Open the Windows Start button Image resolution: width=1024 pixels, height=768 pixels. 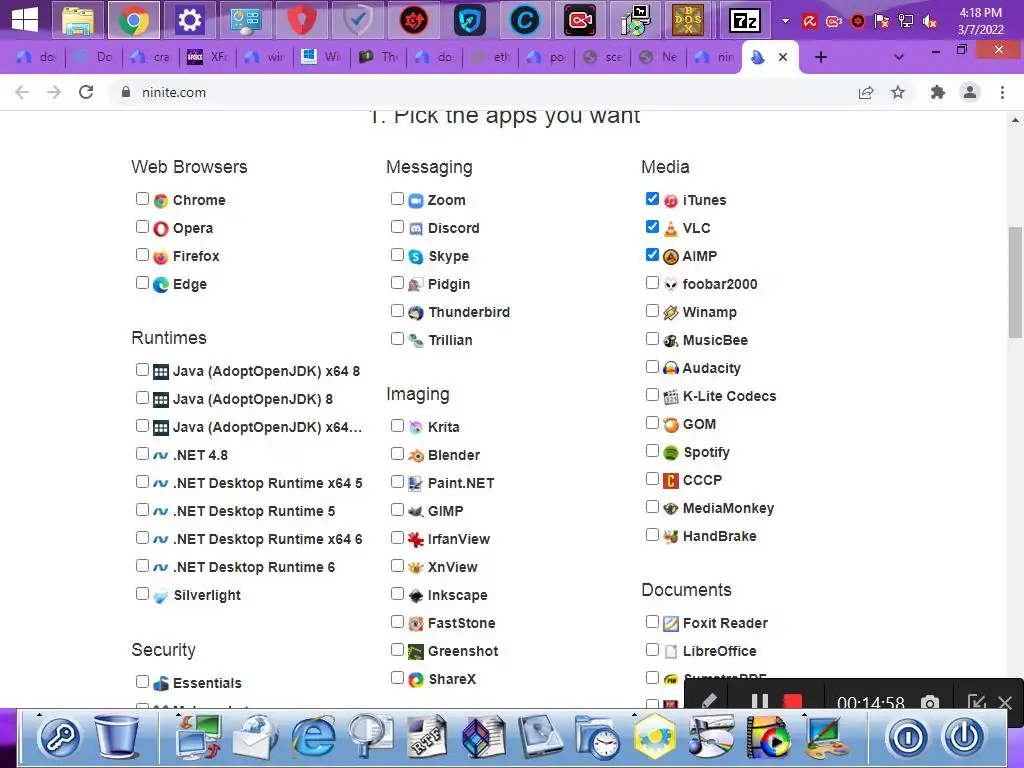pos(25,20)
